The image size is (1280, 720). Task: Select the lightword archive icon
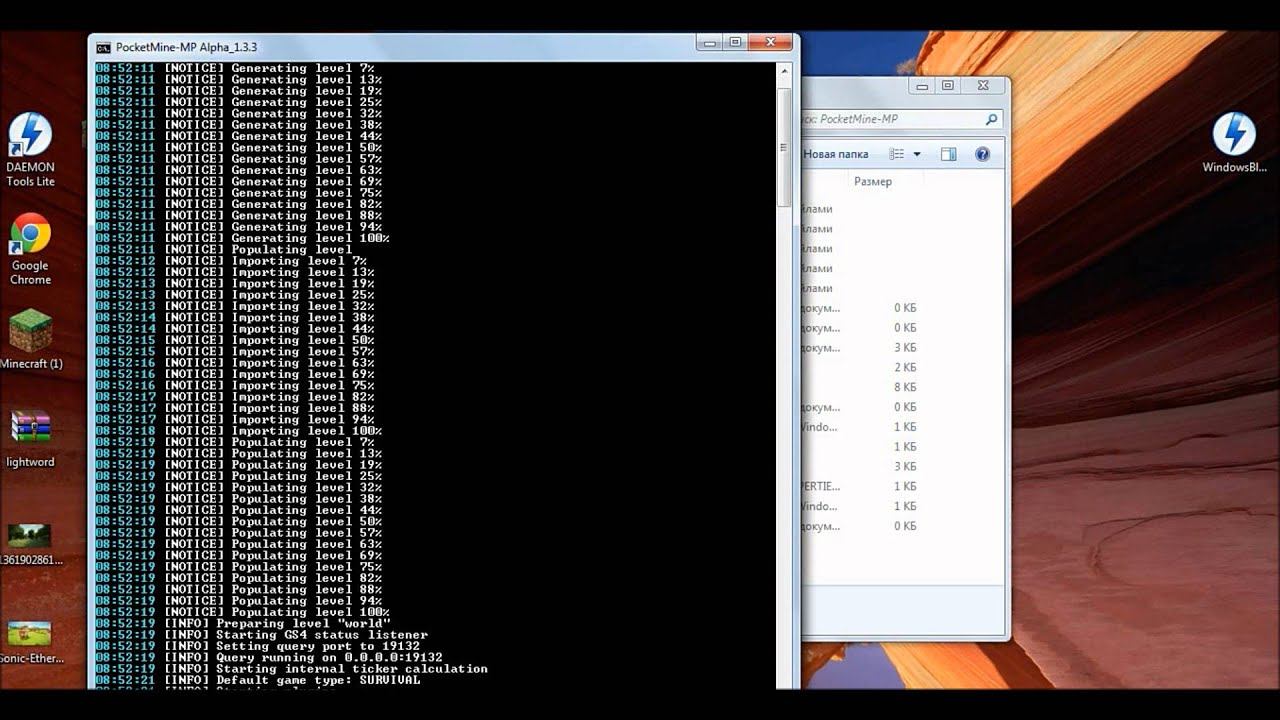(31, 439)
